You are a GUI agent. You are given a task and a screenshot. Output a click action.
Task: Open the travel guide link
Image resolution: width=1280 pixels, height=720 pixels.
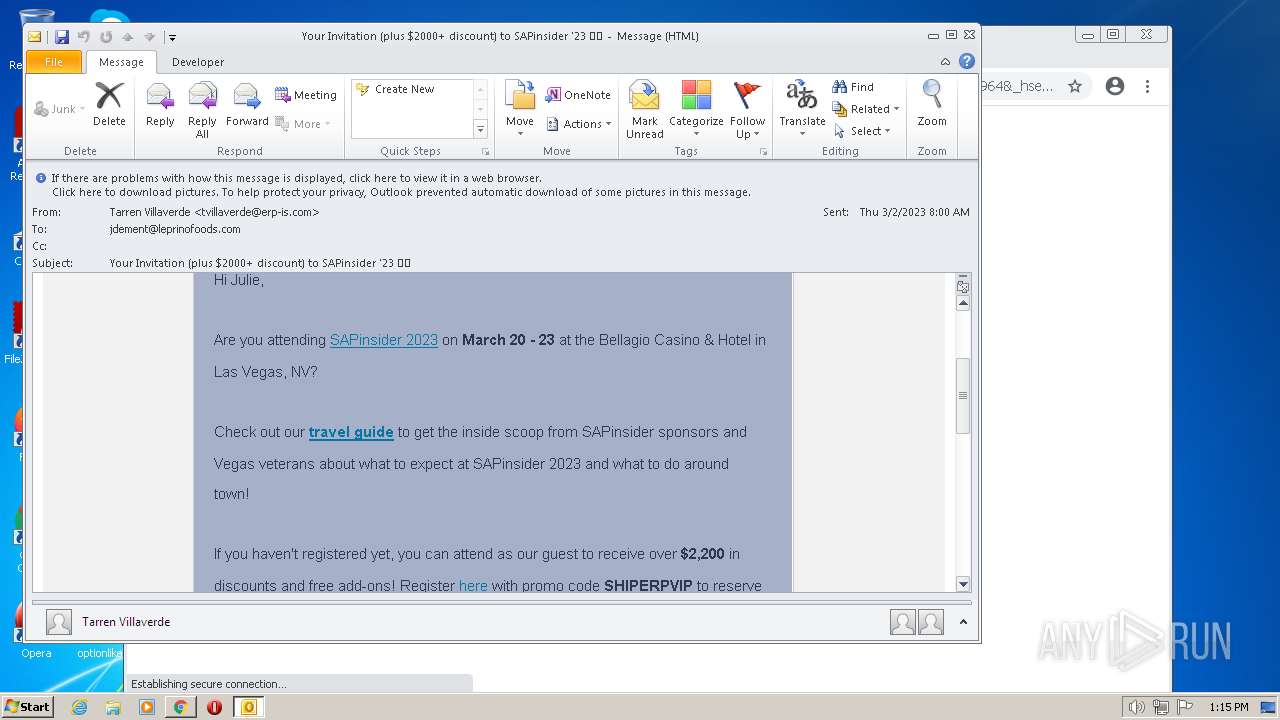click(x=351, y=432)
